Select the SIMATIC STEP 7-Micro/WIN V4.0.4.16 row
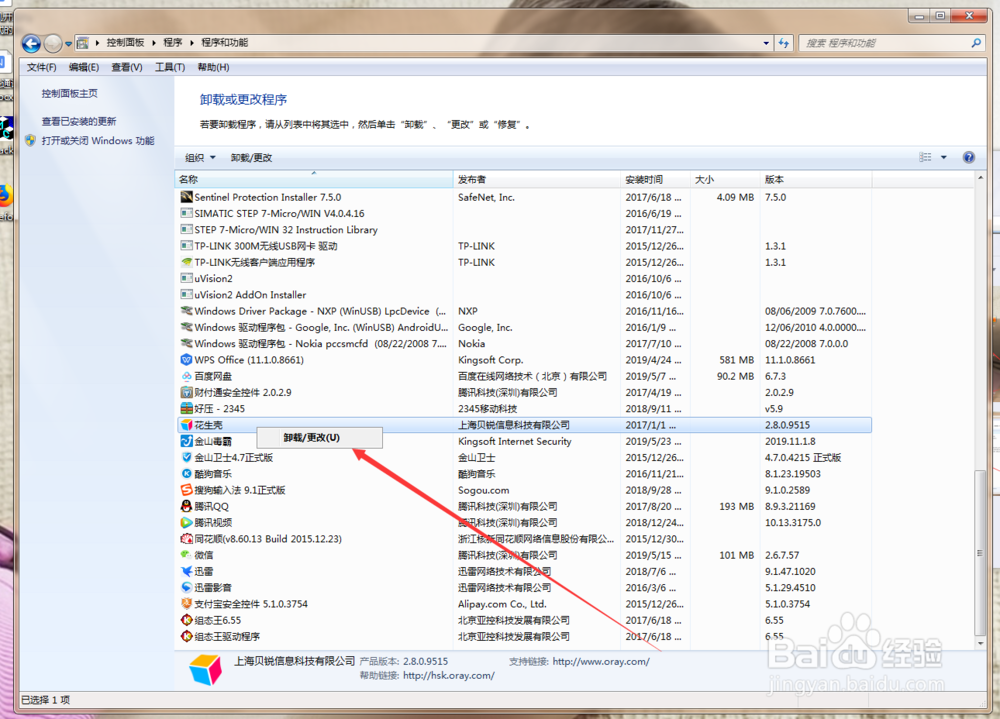The height and width of the screenshot is (719, 1000). [x=523, y=214]
